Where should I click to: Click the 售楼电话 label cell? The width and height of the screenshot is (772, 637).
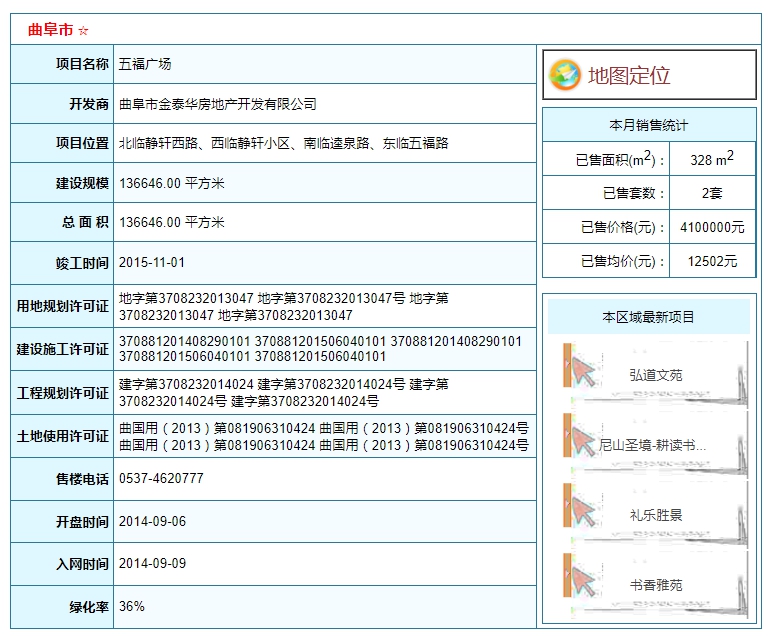pyautogui.click(x=62, y=478)
